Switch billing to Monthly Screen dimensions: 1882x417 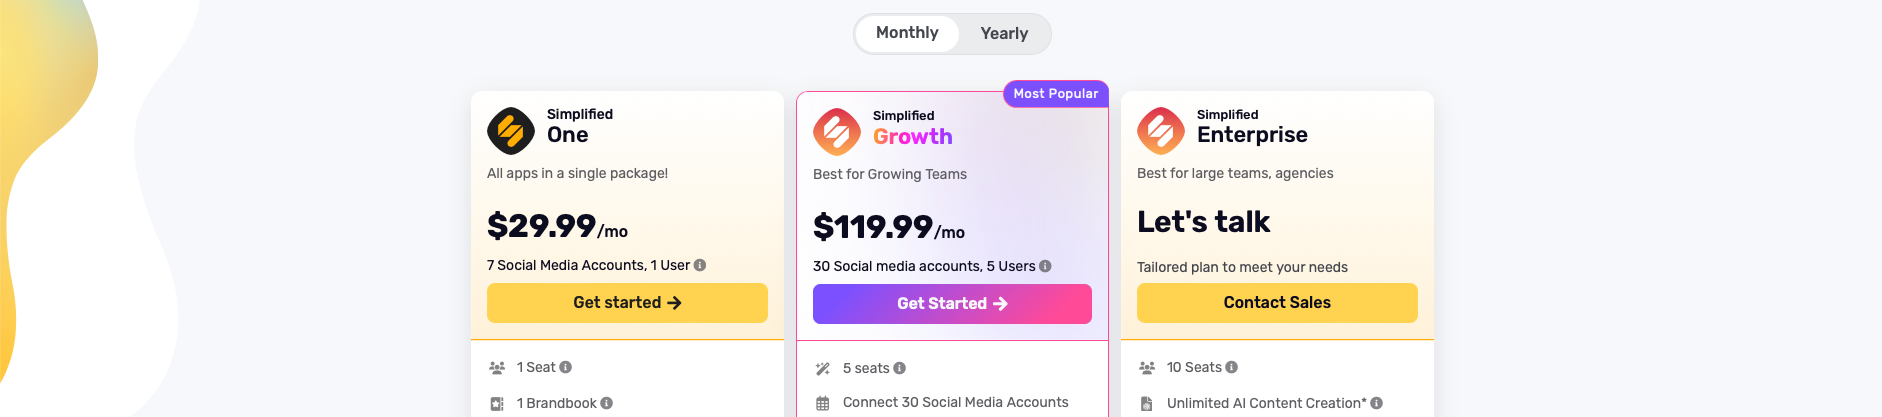pos(907,33)
